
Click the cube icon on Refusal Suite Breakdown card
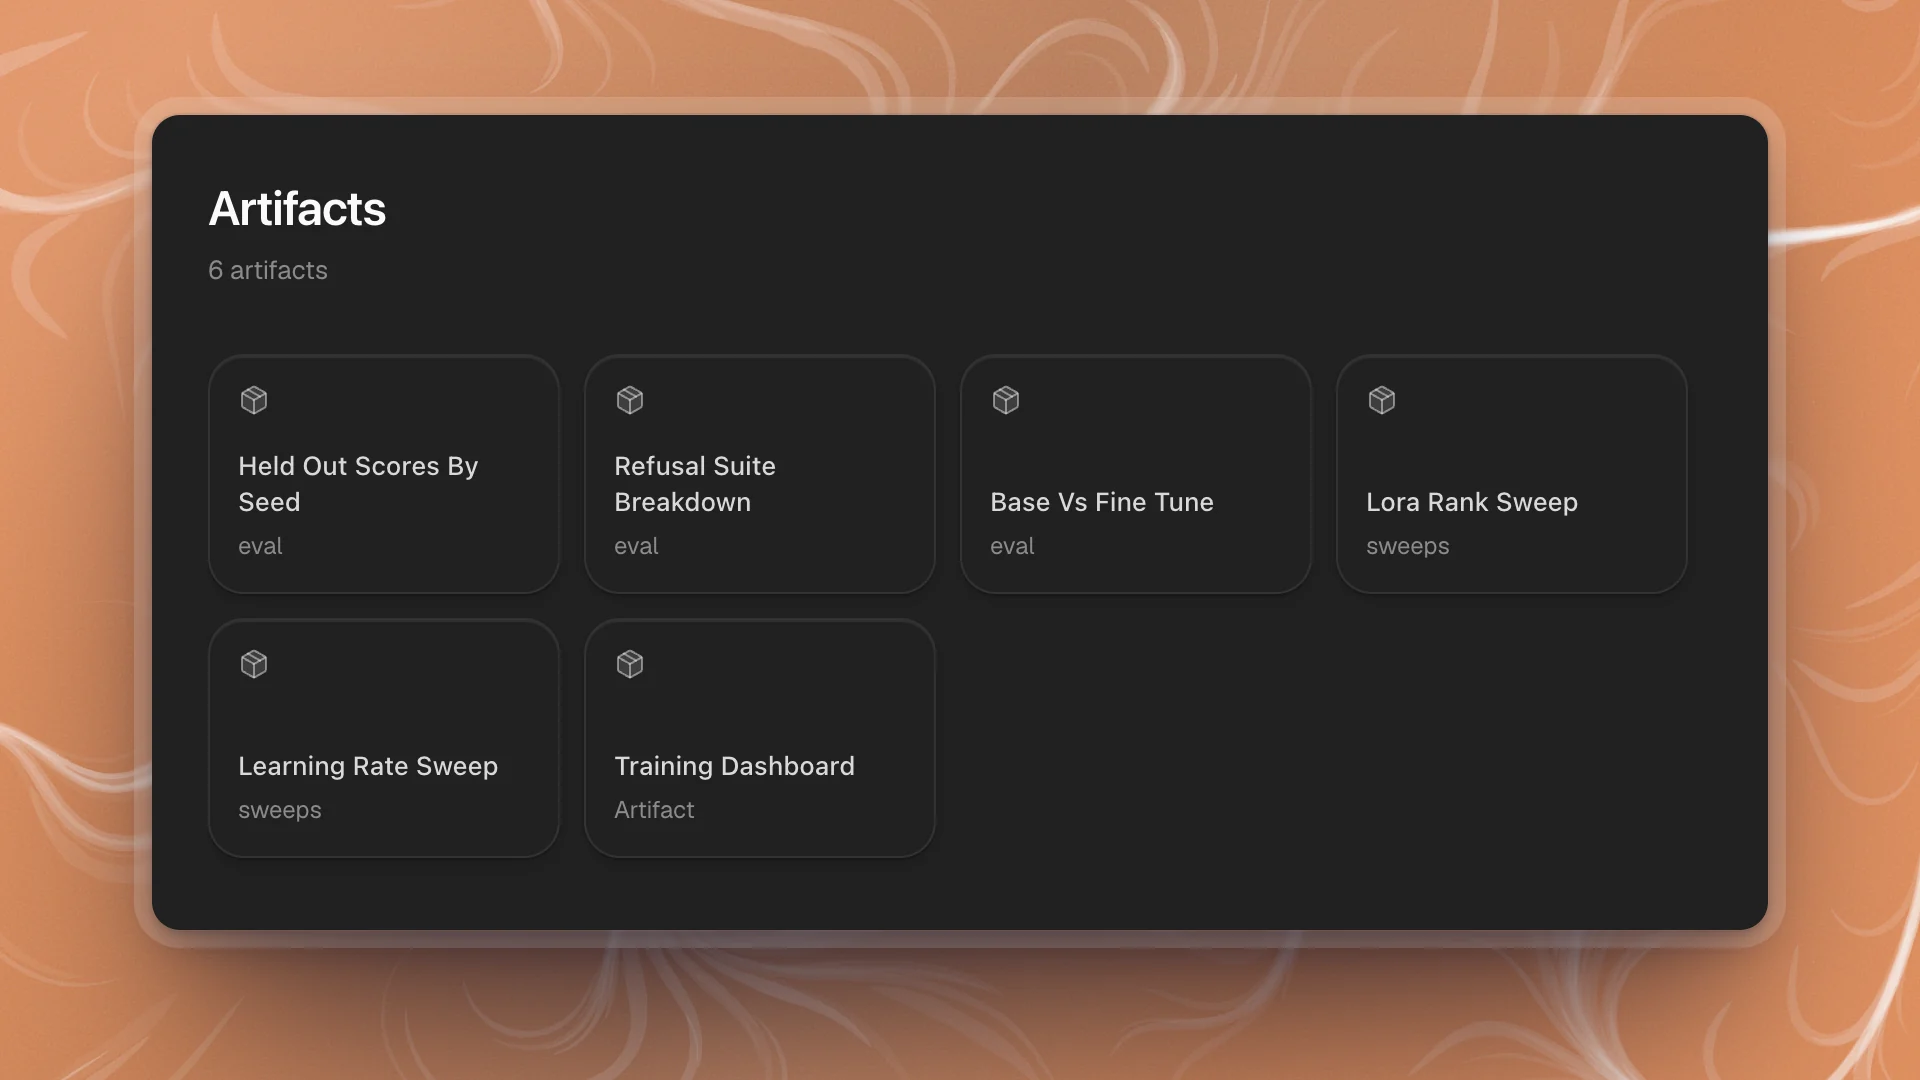pos(630,400)
